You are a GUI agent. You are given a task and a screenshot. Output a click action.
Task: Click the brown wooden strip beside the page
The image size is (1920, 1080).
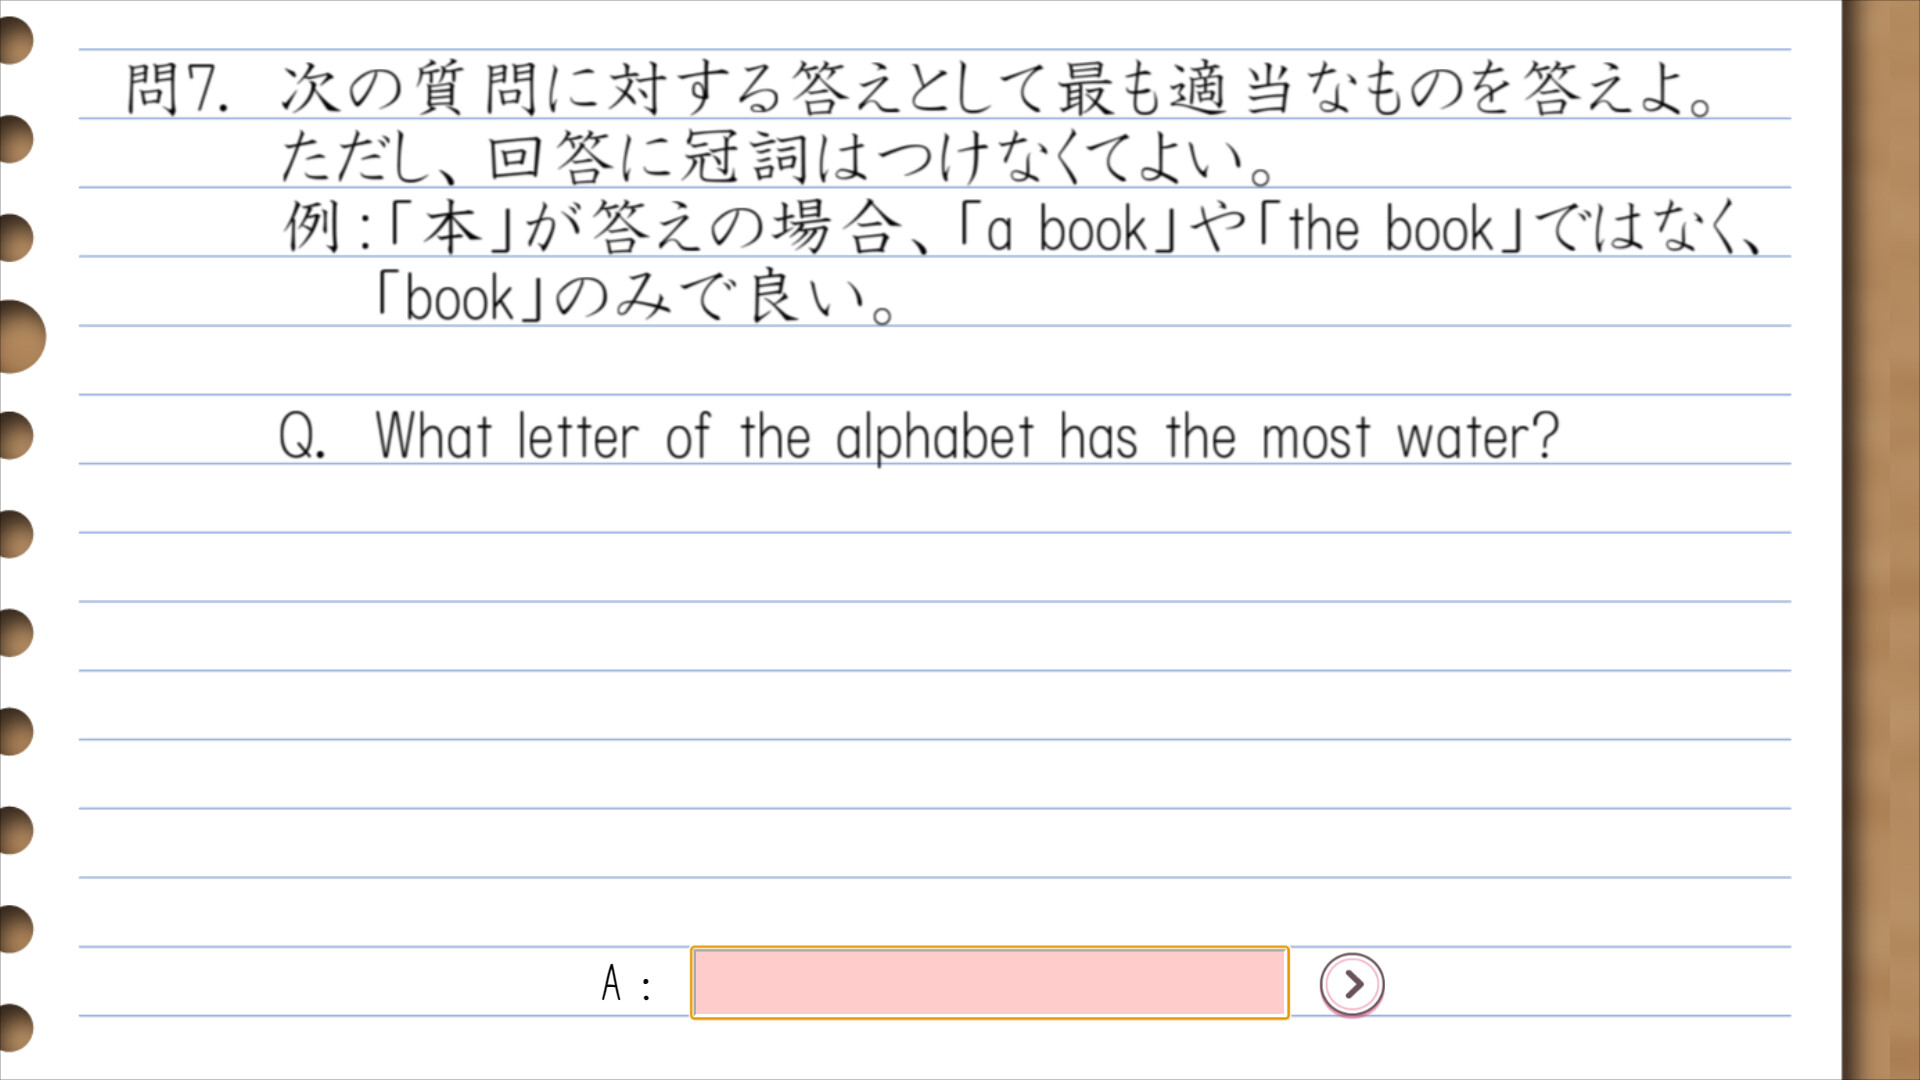pyautogui.click(x=1880, y=540)
